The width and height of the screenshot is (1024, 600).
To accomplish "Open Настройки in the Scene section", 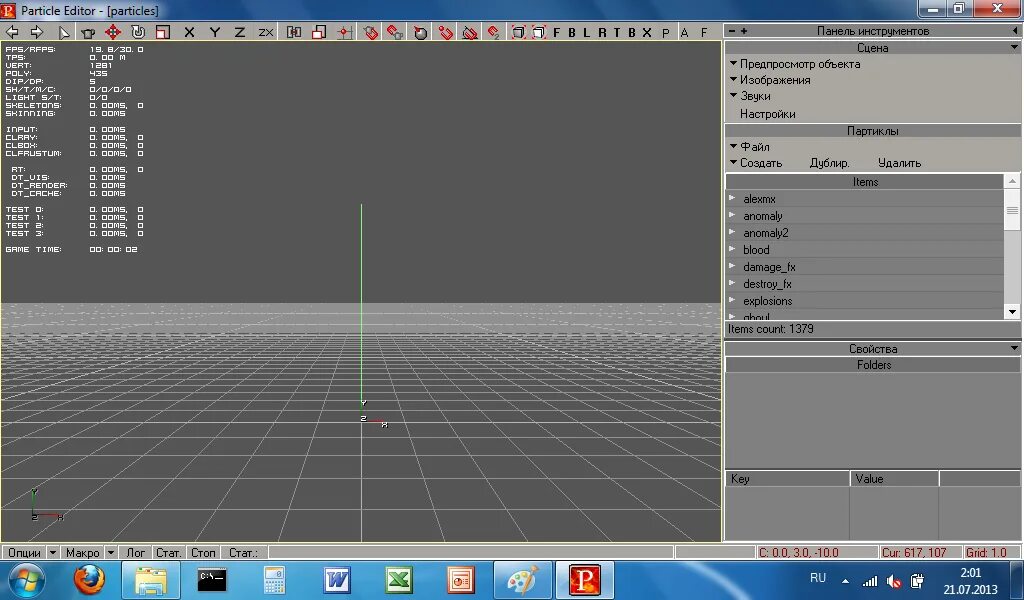I will coord(767,114).
